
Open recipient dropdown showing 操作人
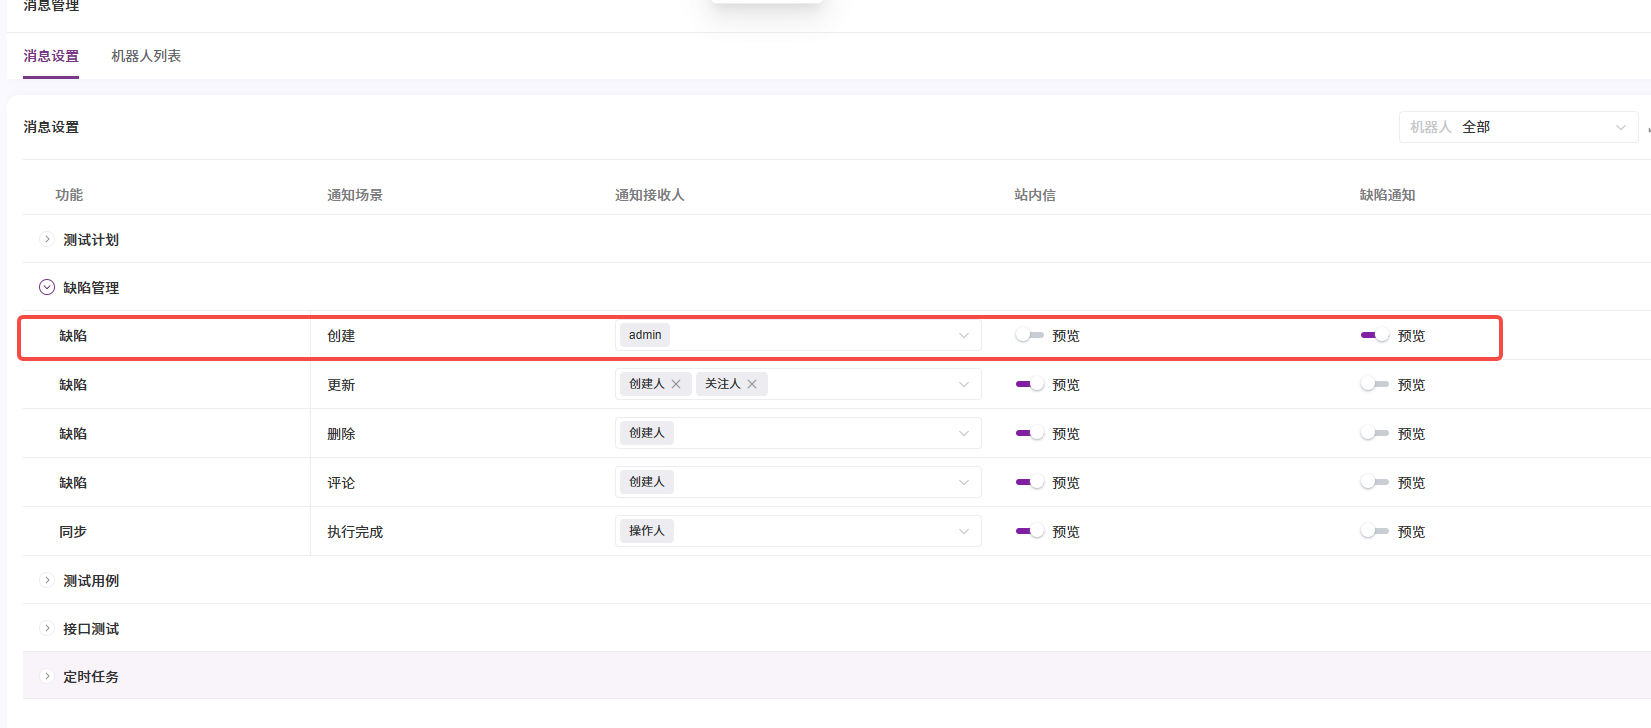coord(963,532)
